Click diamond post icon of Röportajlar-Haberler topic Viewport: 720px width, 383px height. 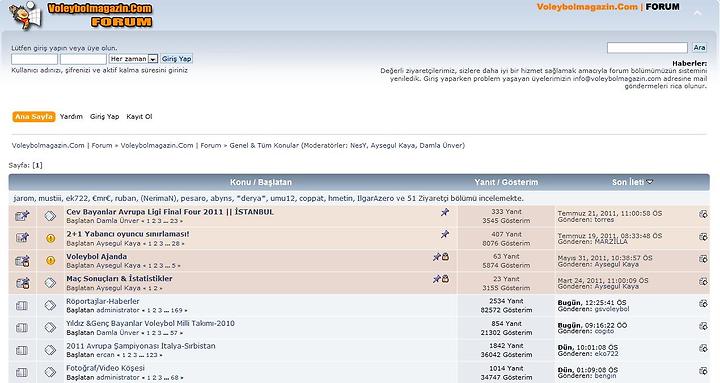(50, 305)
